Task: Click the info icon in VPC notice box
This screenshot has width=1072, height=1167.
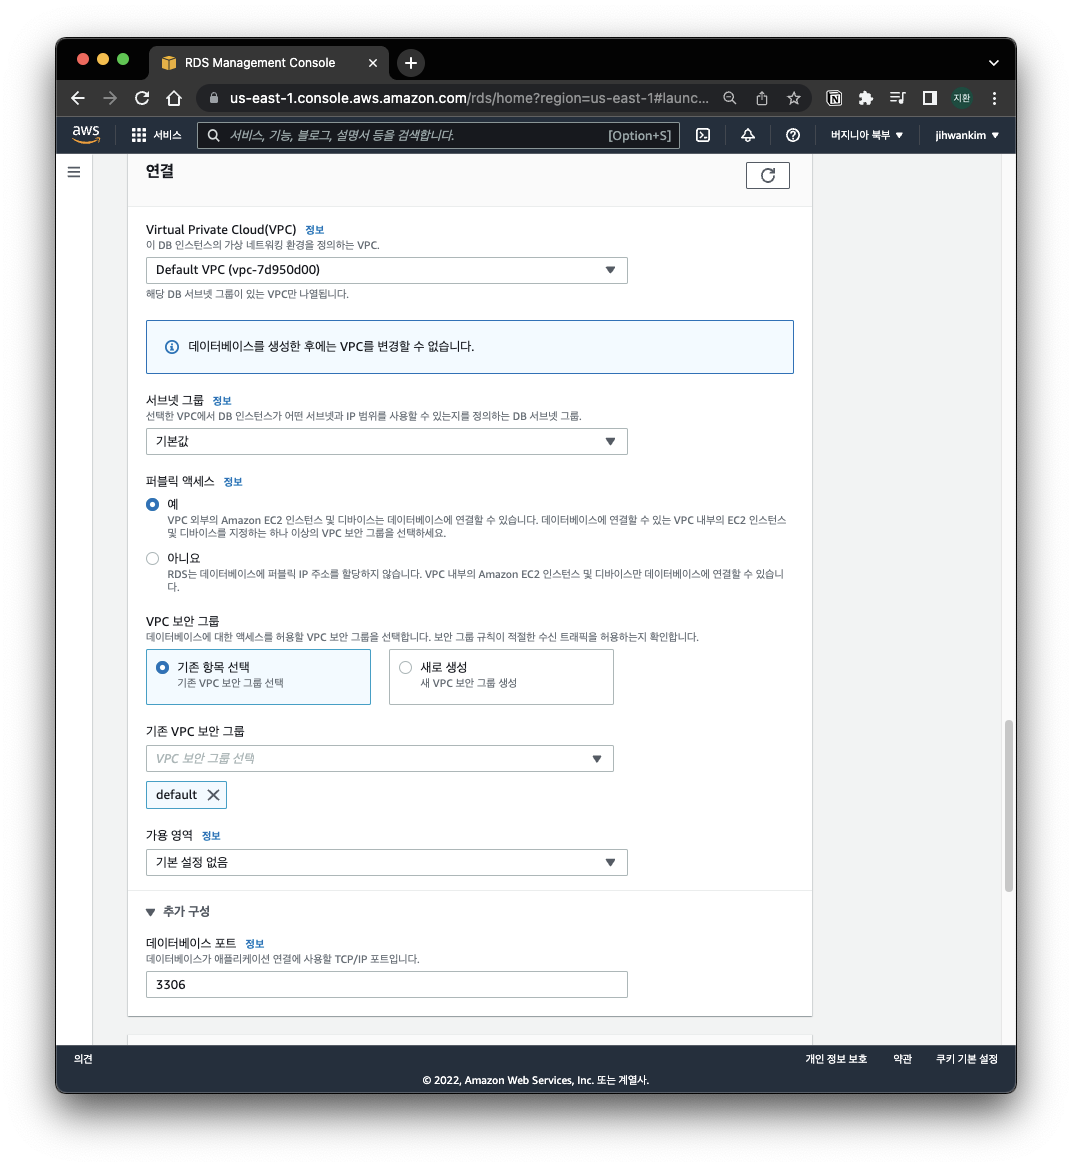Action: (172, 347)
